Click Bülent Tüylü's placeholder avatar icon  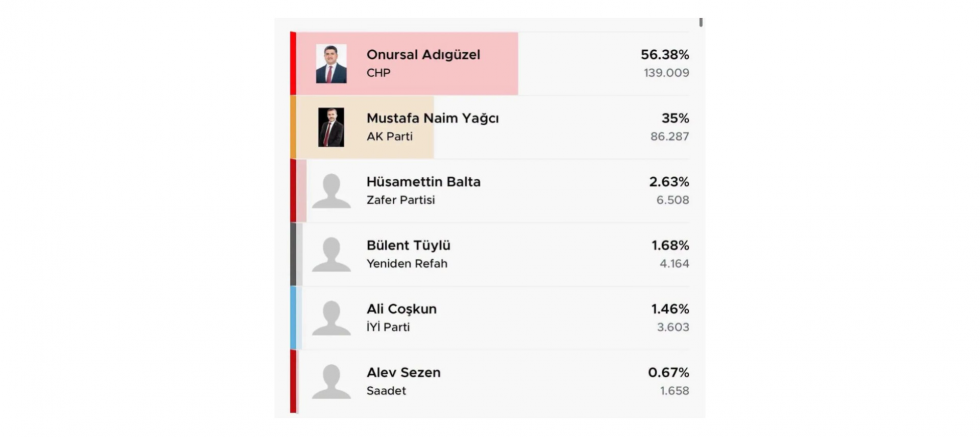[x=331, y=254]
